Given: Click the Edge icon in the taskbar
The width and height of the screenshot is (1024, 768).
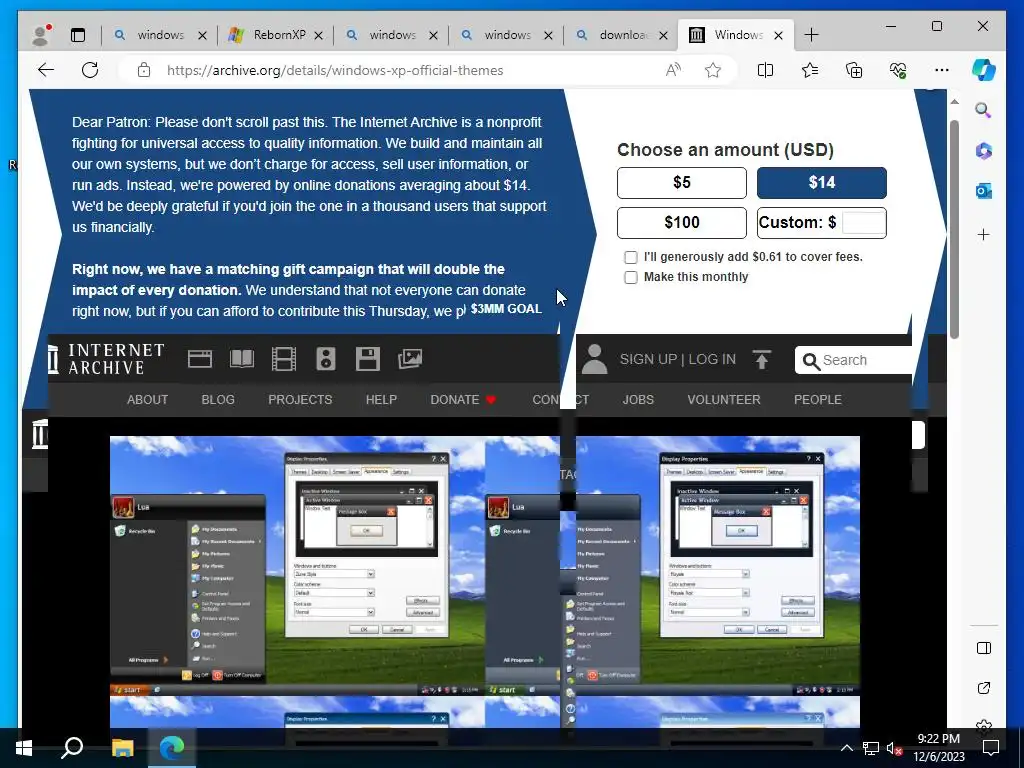Looking at the screenshot, I should coord(172,748).
